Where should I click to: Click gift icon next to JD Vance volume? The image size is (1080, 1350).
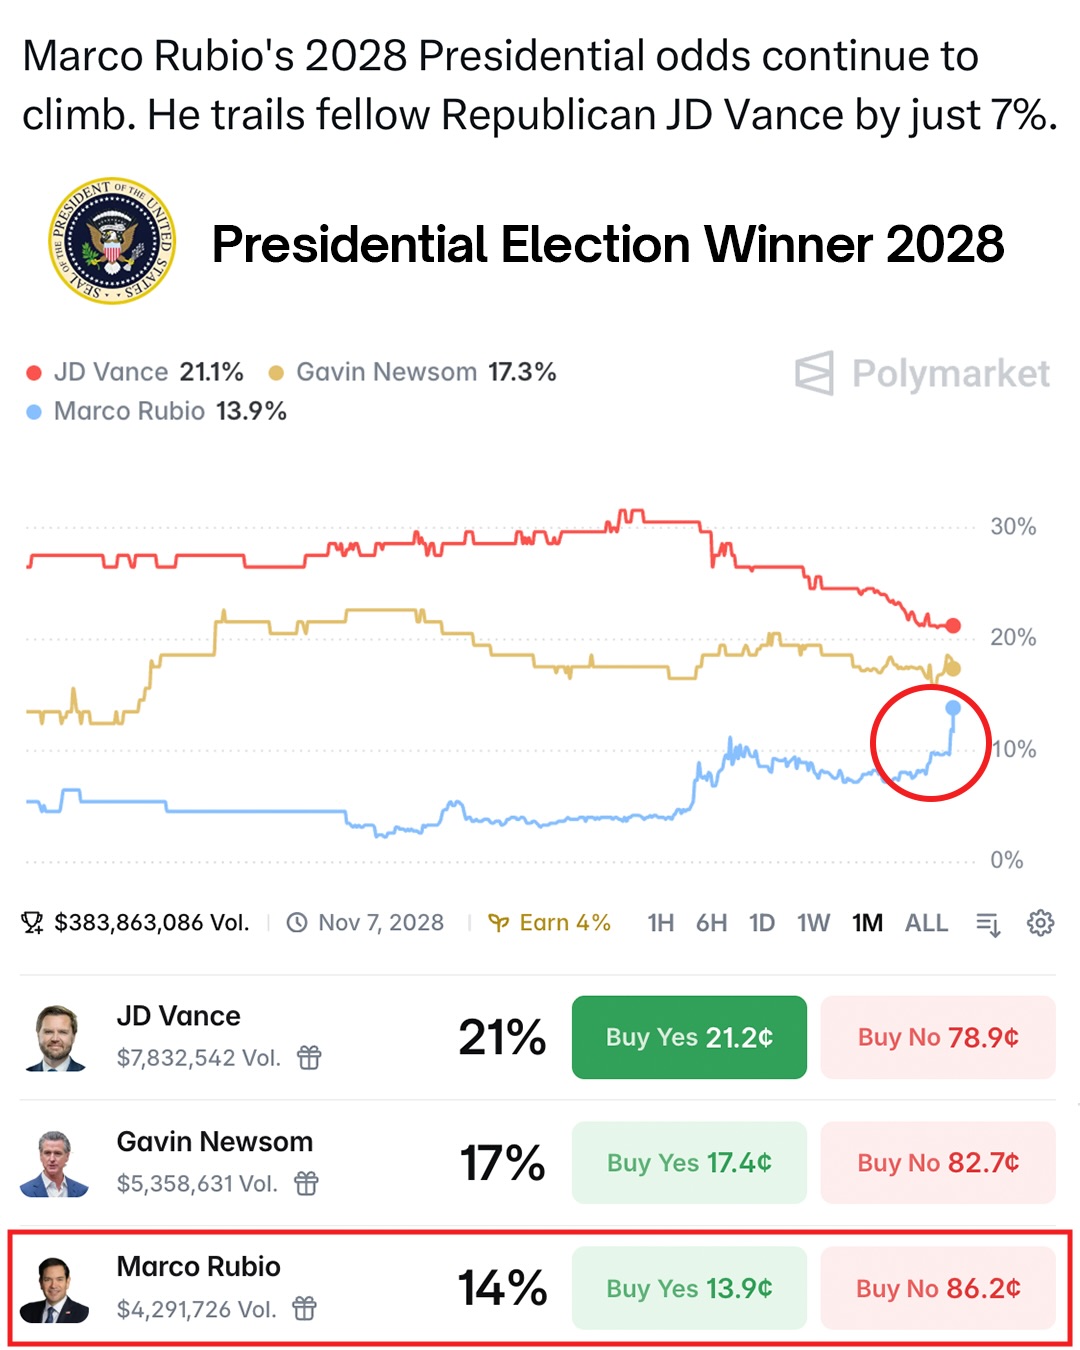(309, 1057)
